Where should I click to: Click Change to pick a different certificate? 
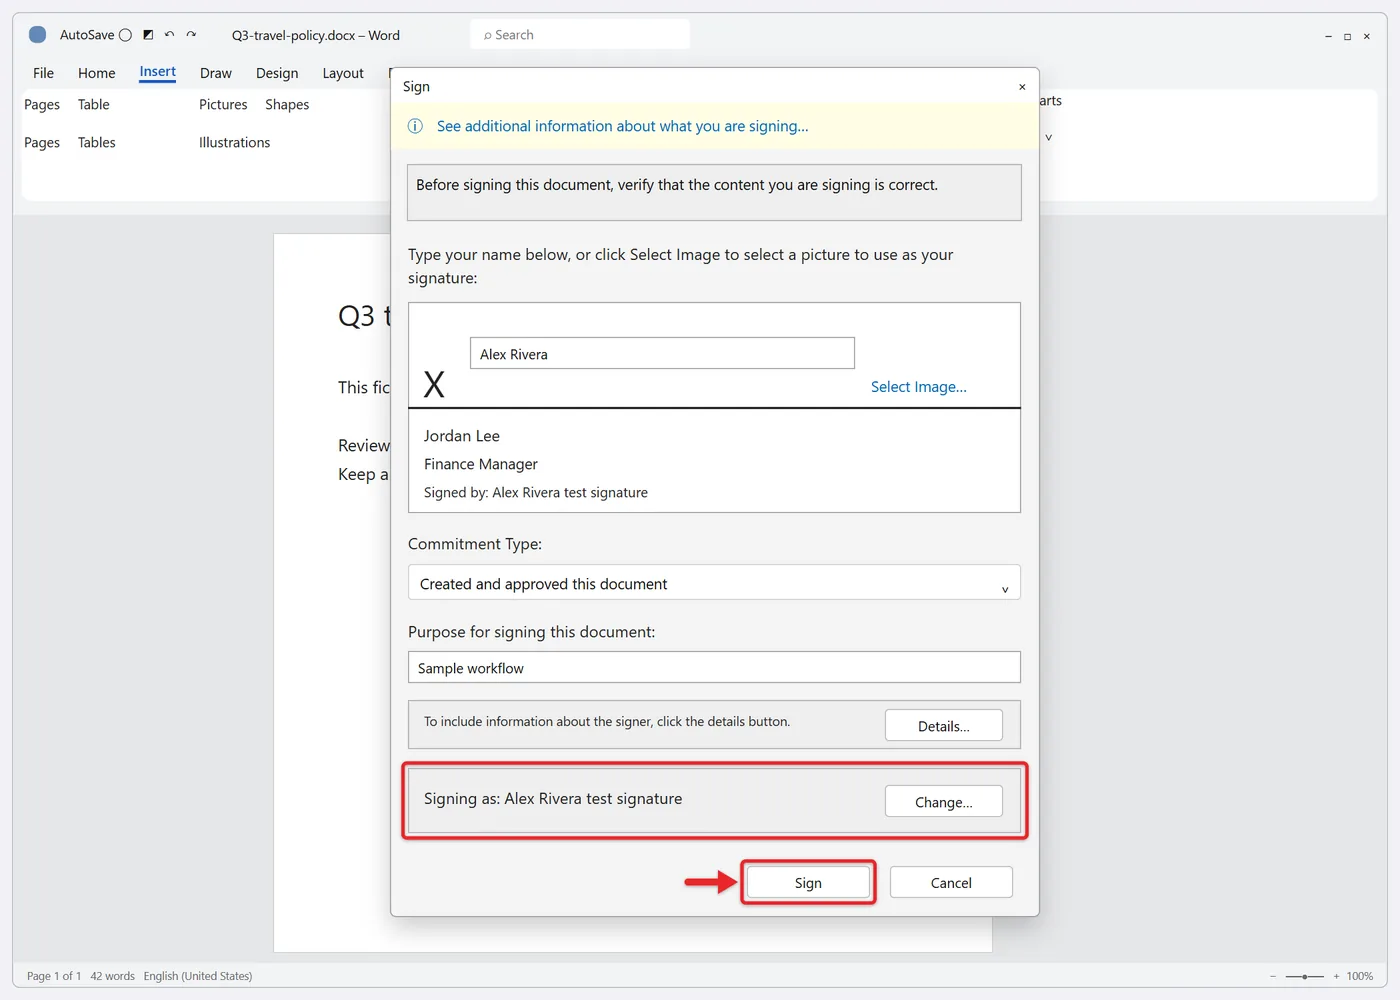point(944,802)
